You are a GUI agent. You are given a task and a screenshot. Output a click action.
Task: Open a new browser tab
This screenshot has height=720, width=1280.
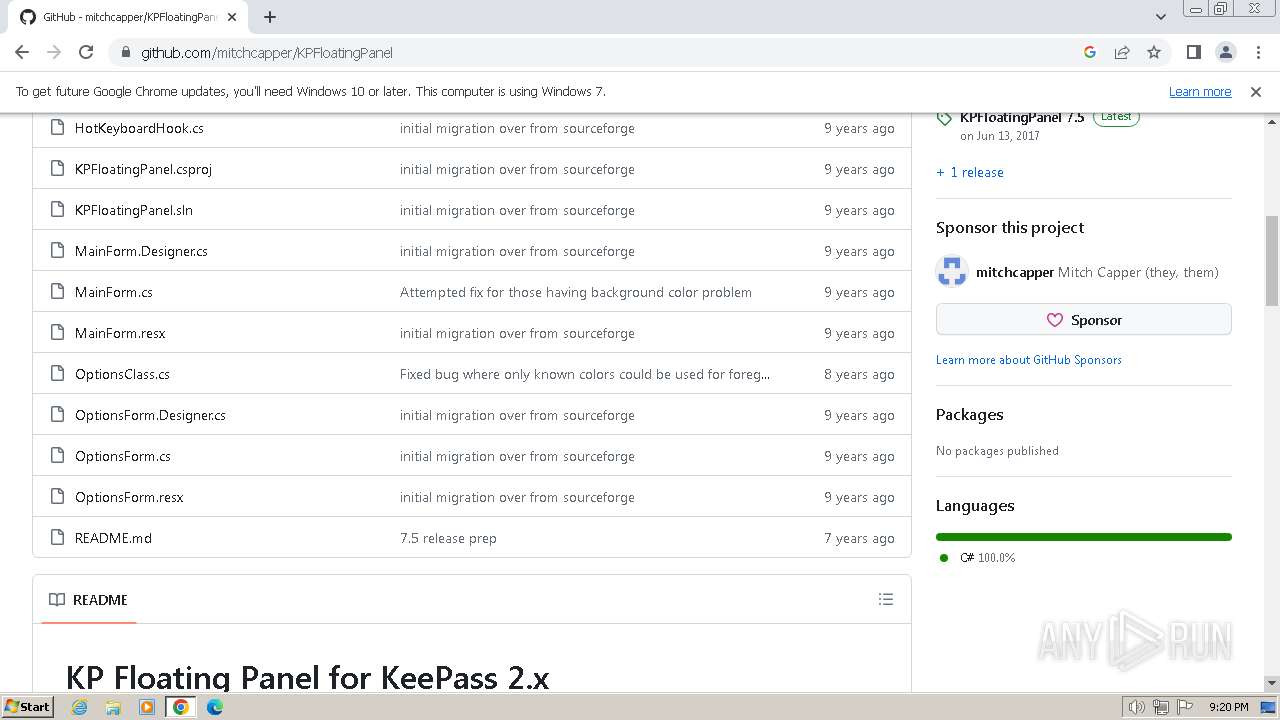[x=270, y=17]
